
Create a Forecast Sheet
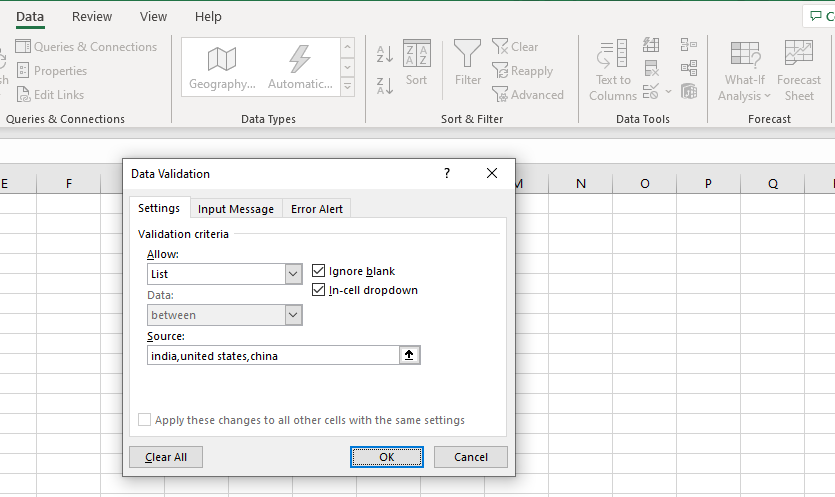[799, 71]
